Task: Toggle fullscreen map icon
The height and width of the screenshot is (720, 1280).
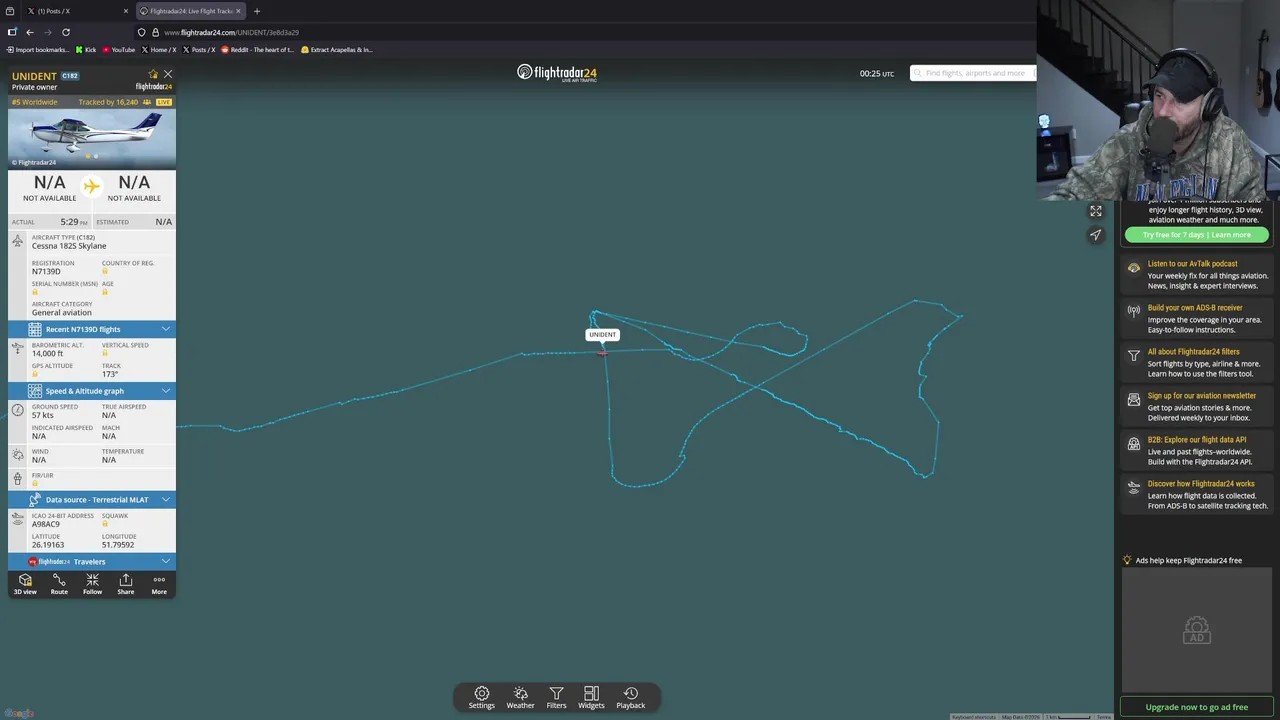Action: tap(1096, 211)
